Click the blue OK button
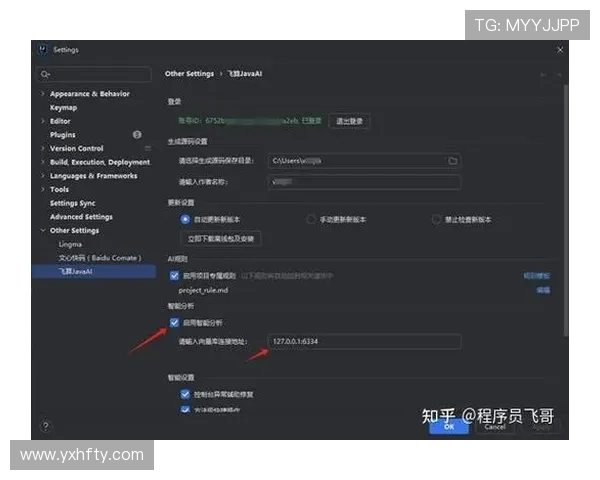 tap(449, 426)
